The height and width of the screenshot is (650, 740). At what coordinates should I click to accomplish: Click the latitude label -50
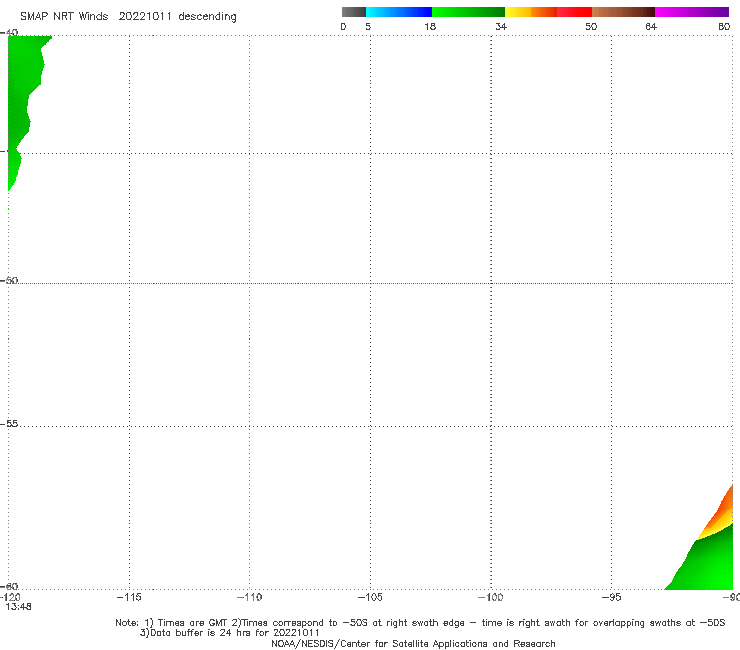point(9,280)
